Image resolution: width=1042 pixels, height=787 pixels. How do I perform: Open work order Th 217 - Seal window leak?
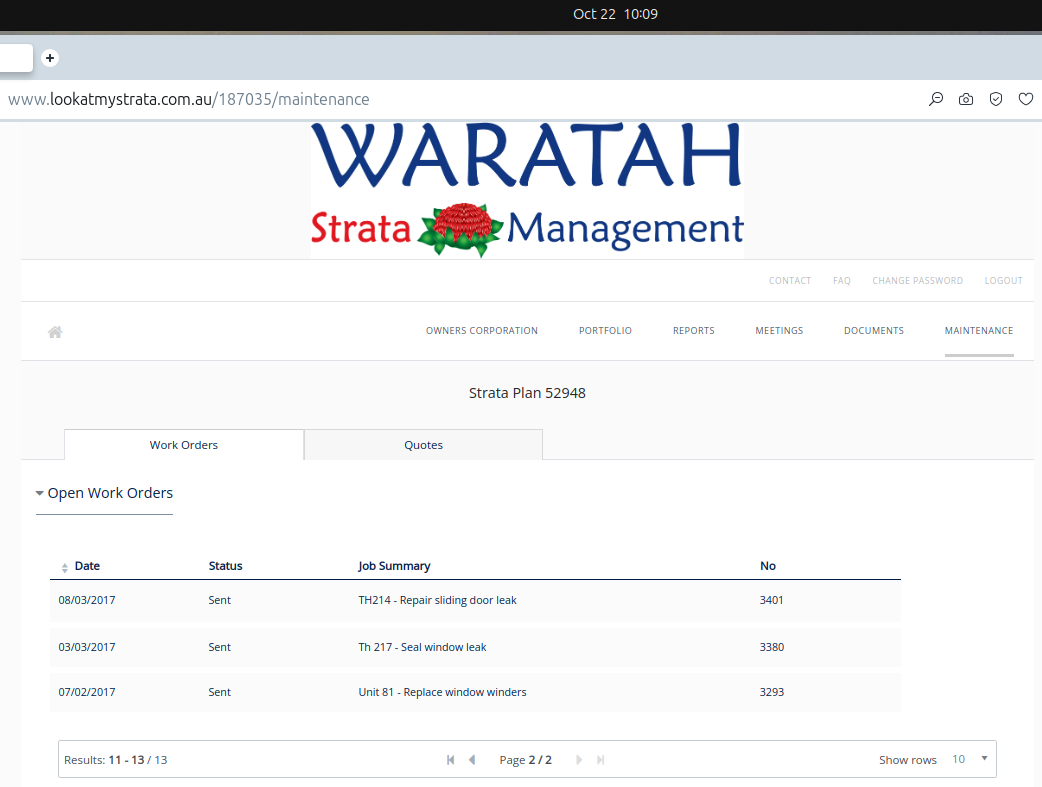[422, 647]
